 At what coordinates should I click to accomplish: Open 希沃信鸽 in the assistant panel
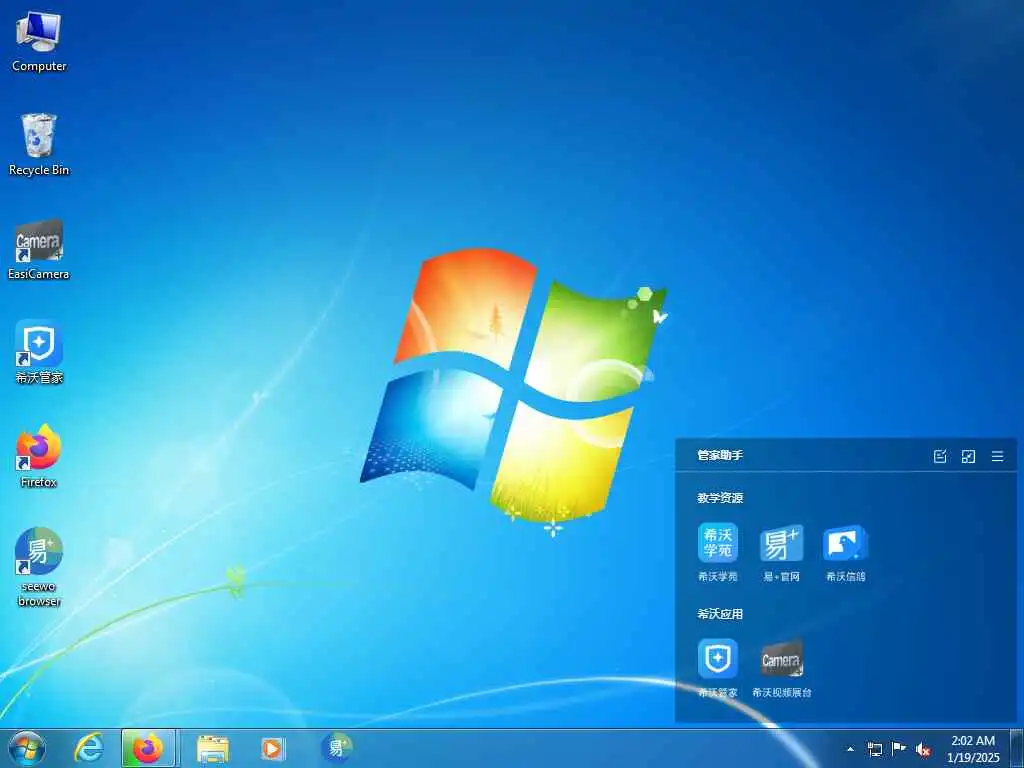point(845,552)
